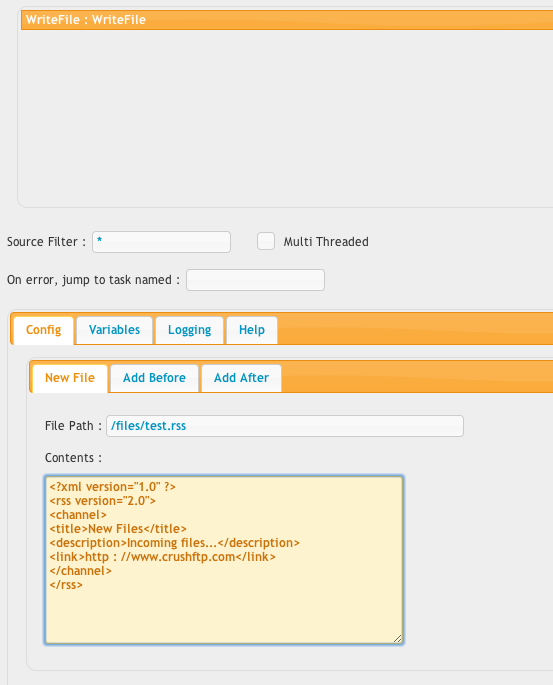Click the Contents textarea resize grip
The image size is (553, 685).
coord(397,639)
